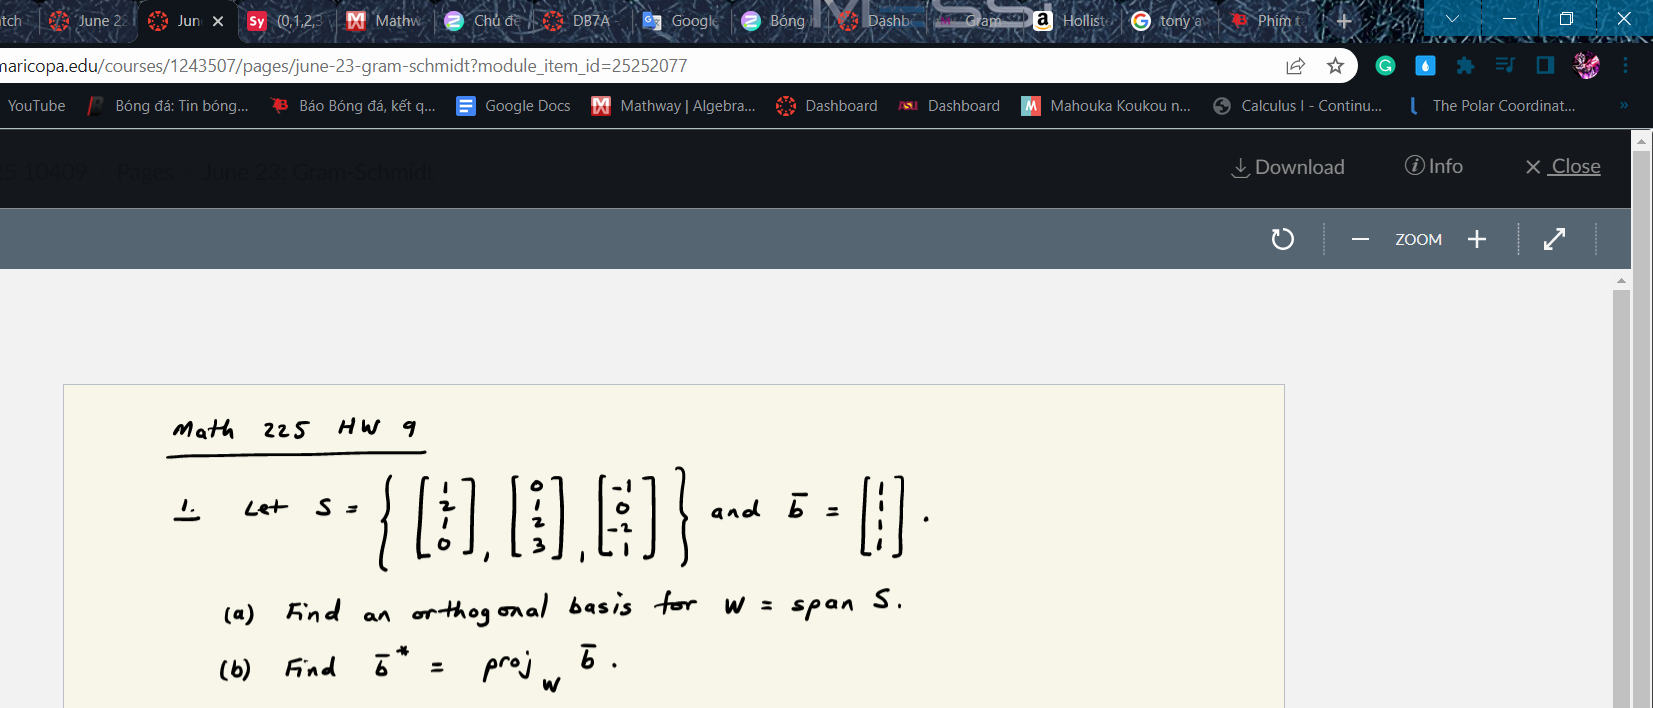Open 'Báo Bóng đá, kết q...' bookmark
Screen dimensions: 1653x708
click(x=353, y=106)
